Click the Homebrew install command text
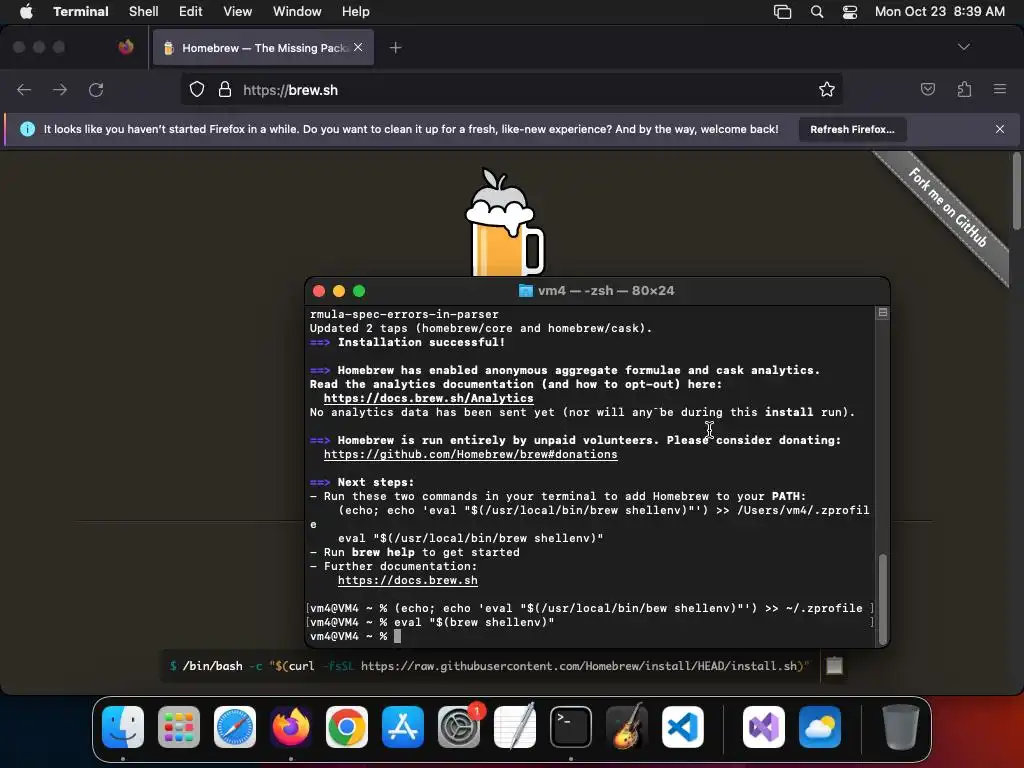This screenshot has height=768, width=1024. (x=489, y=666)
